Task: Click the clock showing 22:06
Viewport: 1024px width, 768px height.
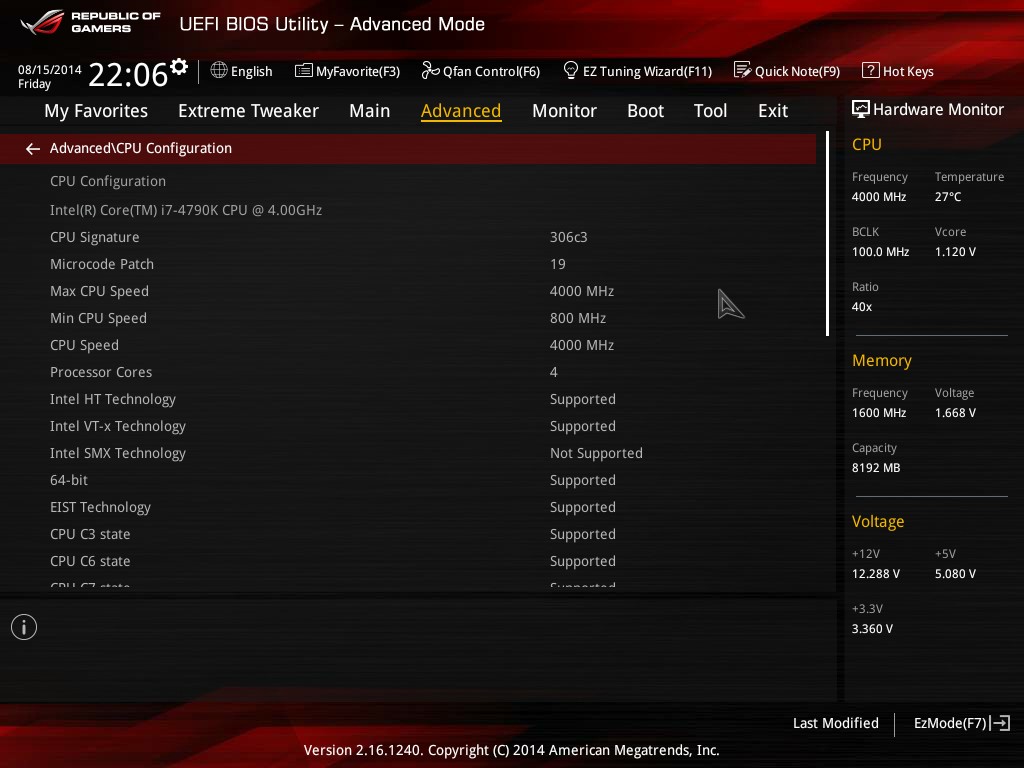Action: pyautogui.click(x=128, y=74)
